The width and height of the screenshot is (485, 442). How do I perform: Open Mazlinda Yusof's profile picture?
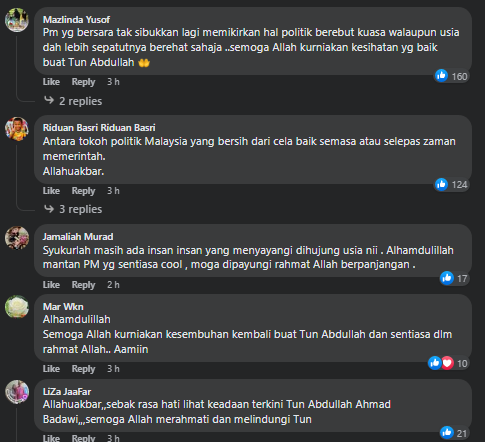coord(17,20)
